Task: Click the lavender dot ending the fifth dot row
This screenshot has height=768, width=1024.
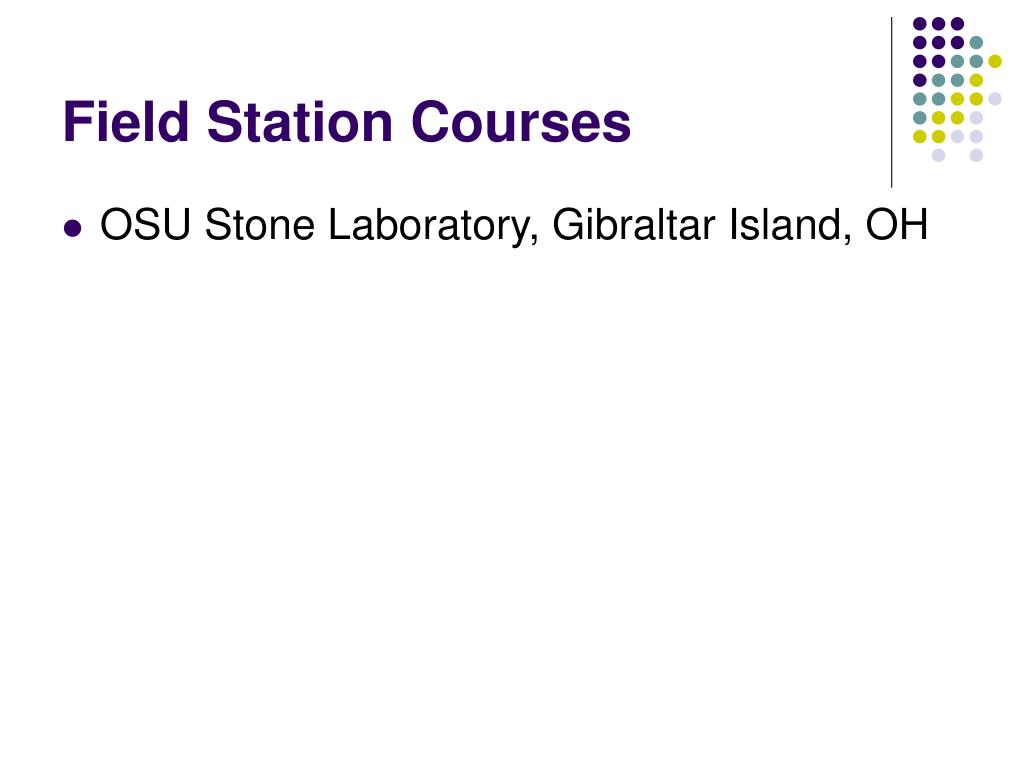Action: [995, 99]
